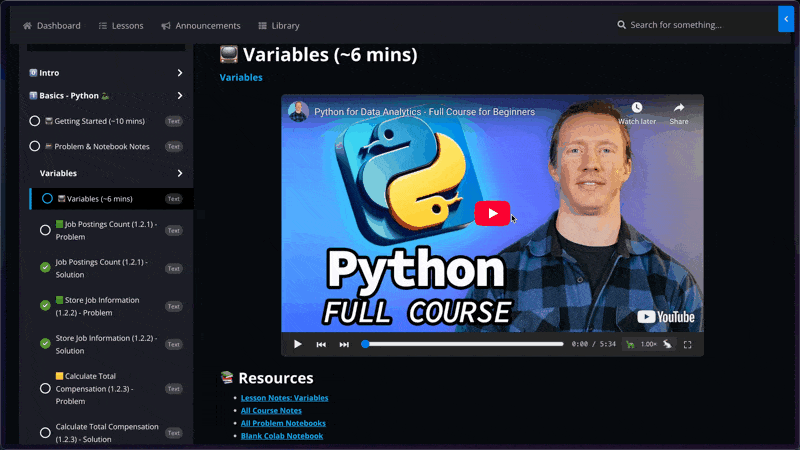
Task: Uncheck Store Job Information (1.2.2) Problem
Action: coord(45,306)
